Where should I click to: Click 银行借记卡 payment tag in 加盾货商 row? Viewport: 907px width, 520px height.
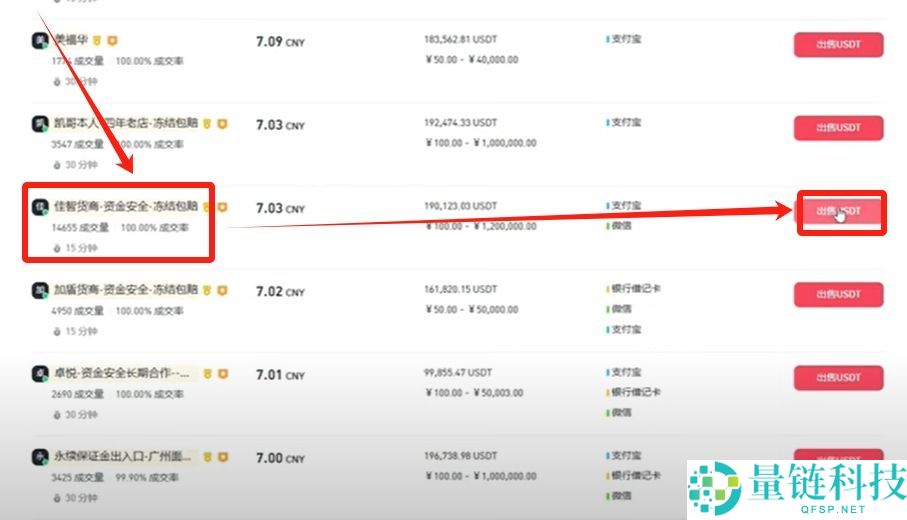pyautogui.click(x=635, y=289)
